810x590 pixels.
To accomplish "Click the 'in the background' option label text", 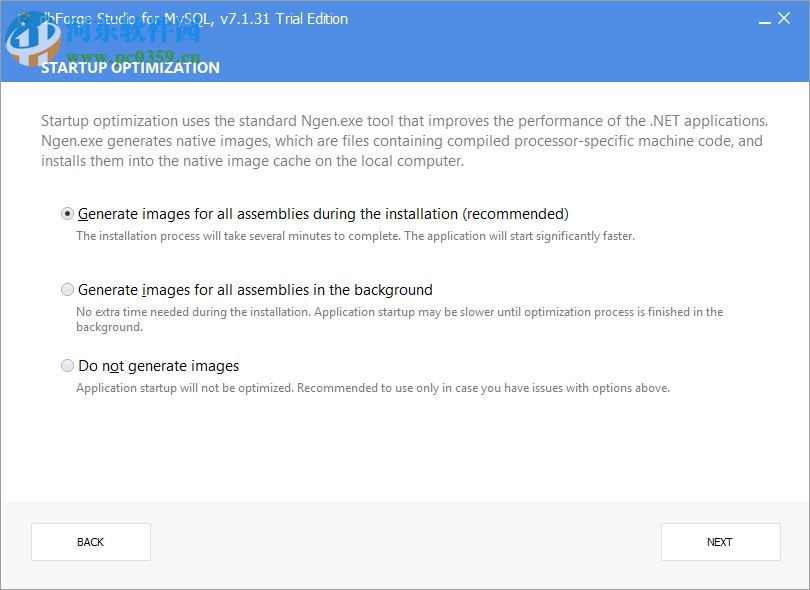I will click(255, 290).
